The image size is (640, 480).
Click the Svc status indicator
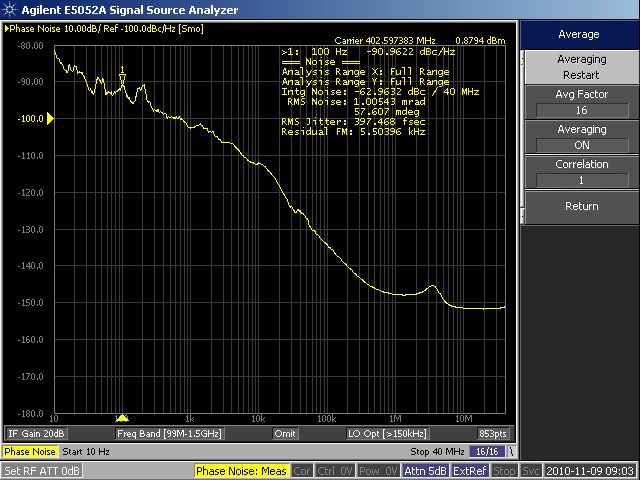pyautogui.click(x=531, y=471)
